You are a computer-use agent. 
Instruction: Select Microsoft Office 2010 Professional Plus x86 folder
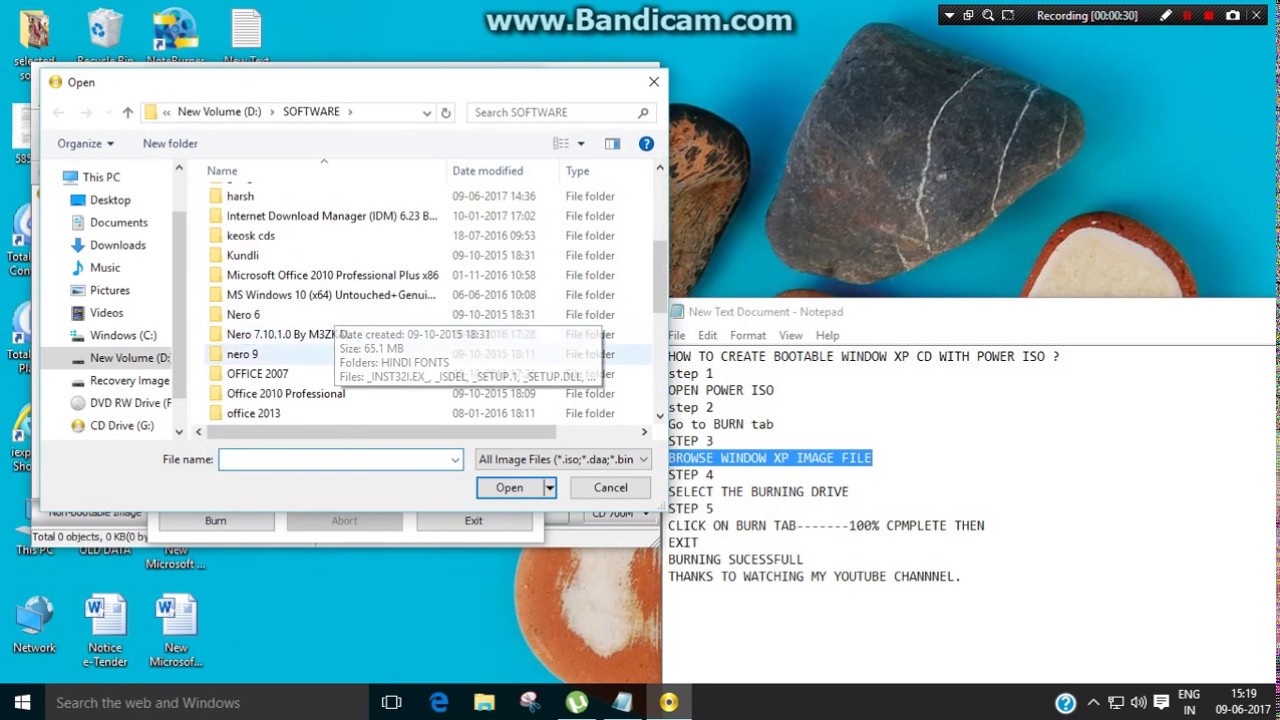pos(332,275)
